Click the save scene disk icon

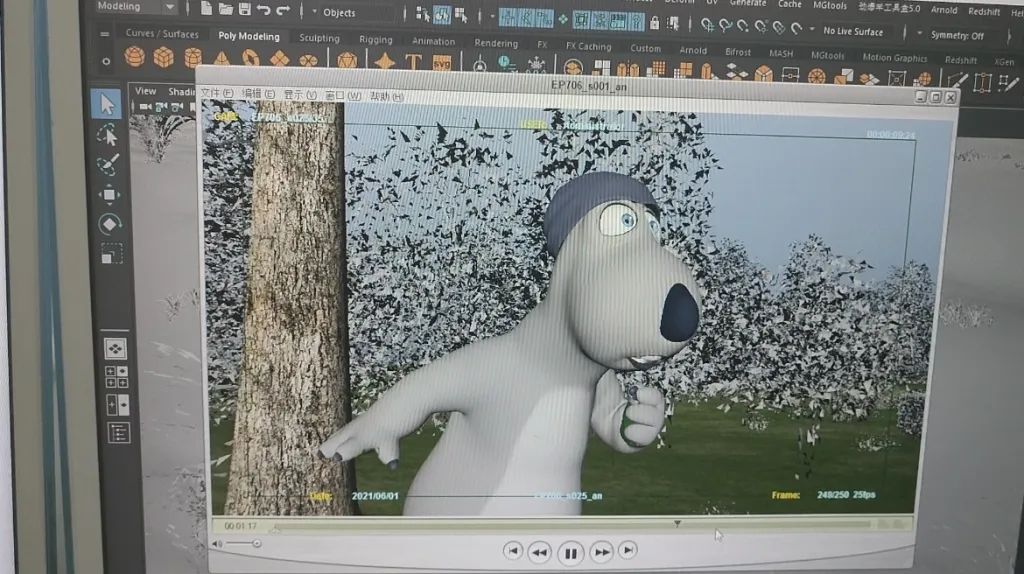tap(245, 9)
